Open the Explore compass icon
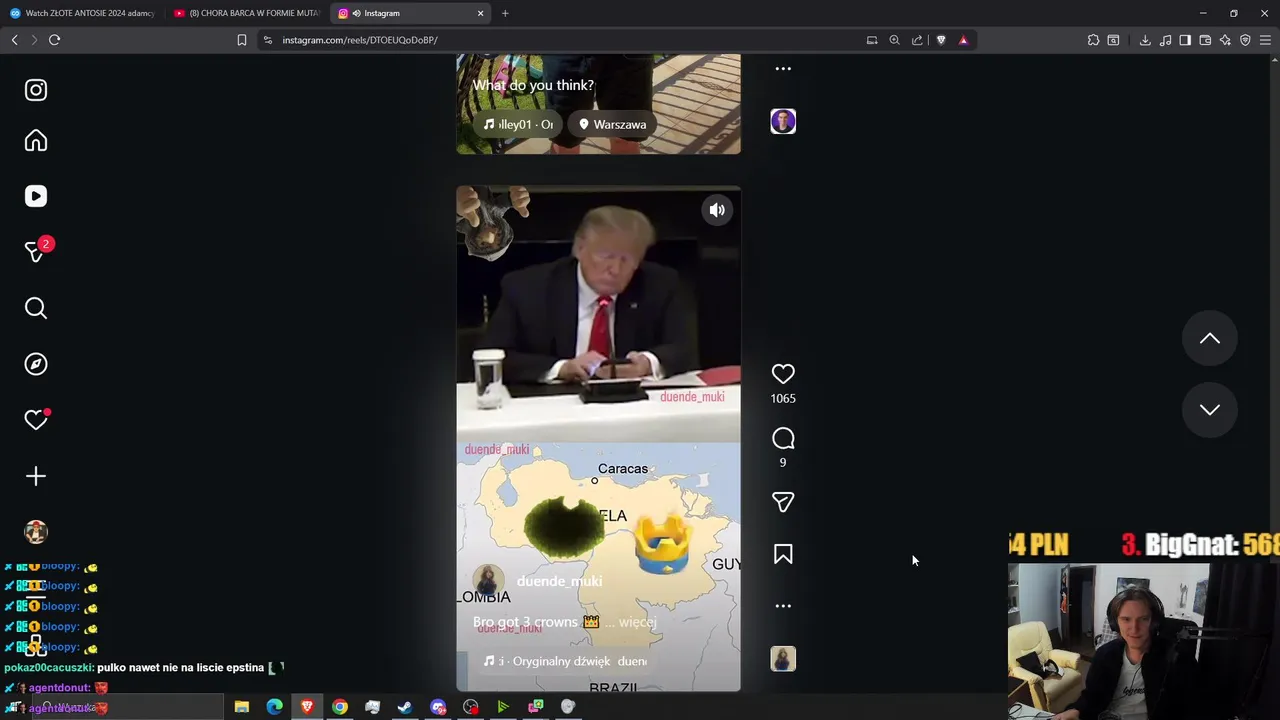1280x720 pixels. pyautogui.click(x=36, y=364)
